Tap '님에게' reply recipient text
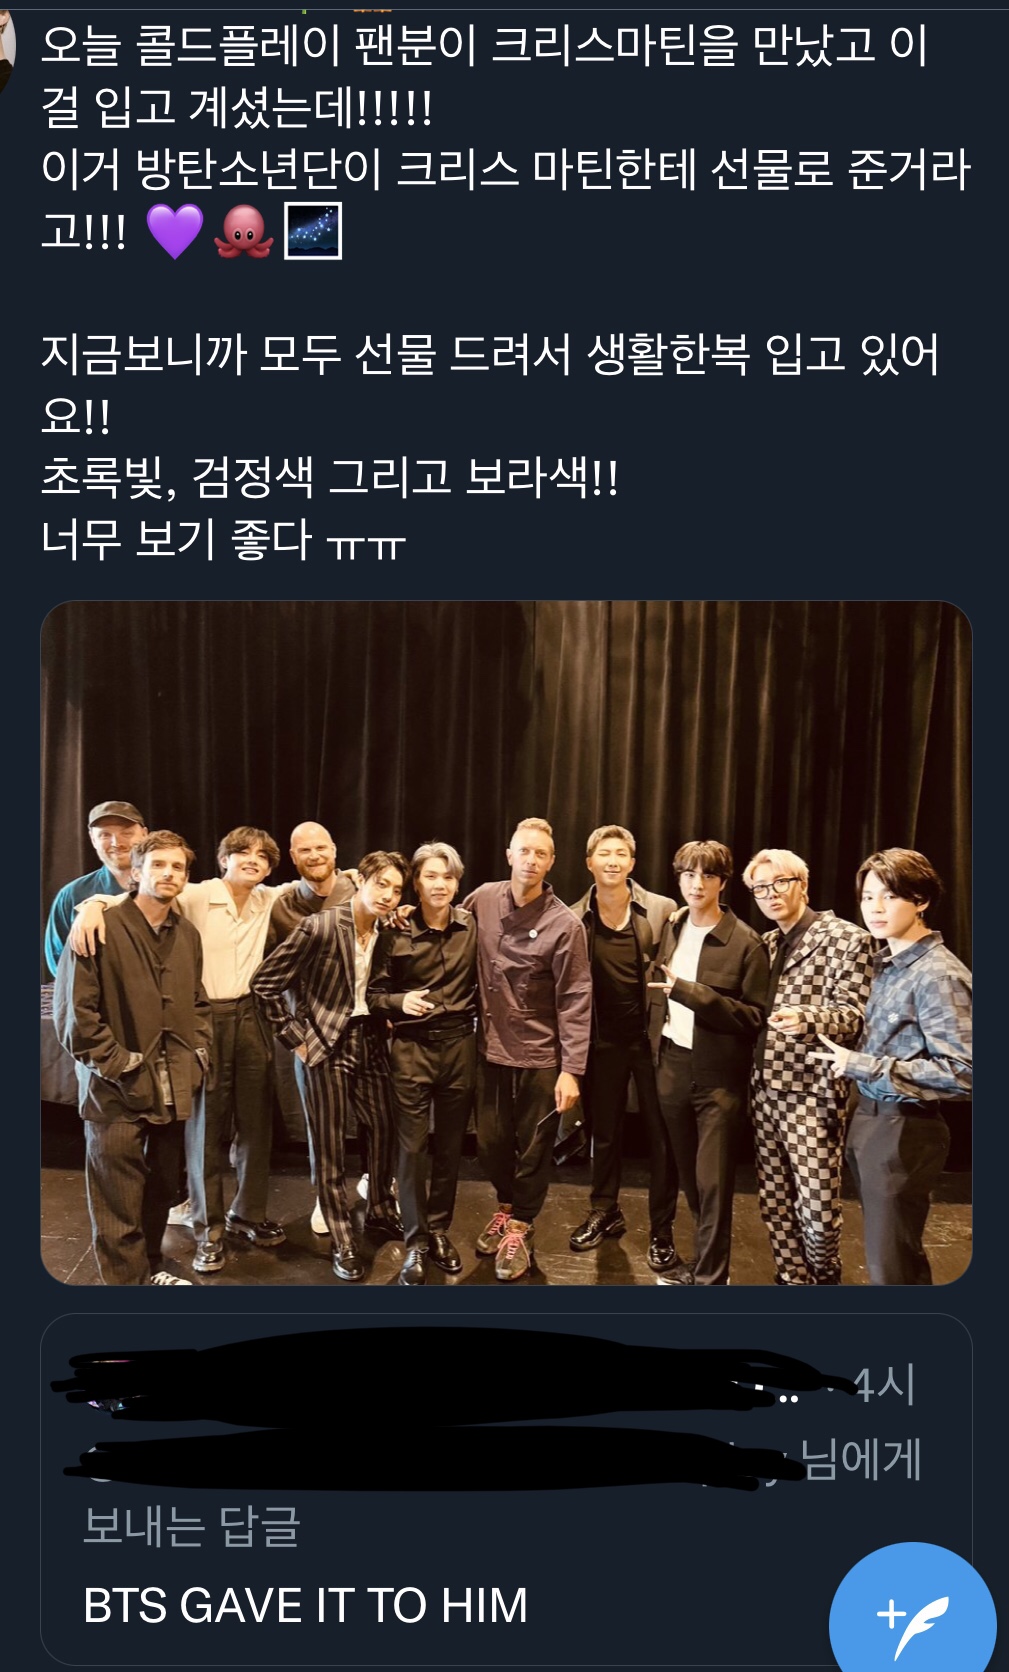 [x=861, y=1459]
